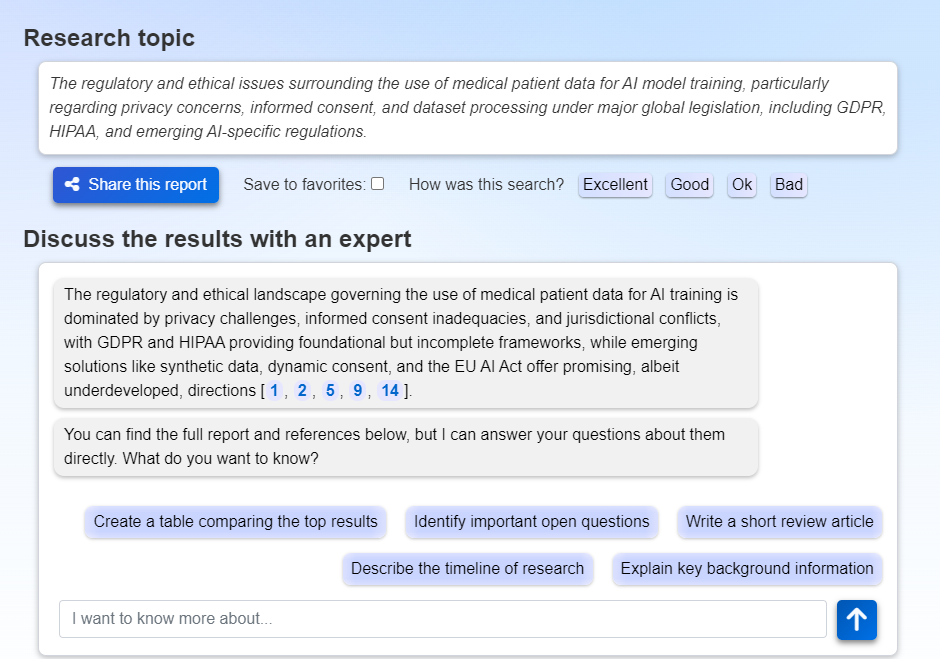Send message with the up arrow button

[x=857, y=619]
